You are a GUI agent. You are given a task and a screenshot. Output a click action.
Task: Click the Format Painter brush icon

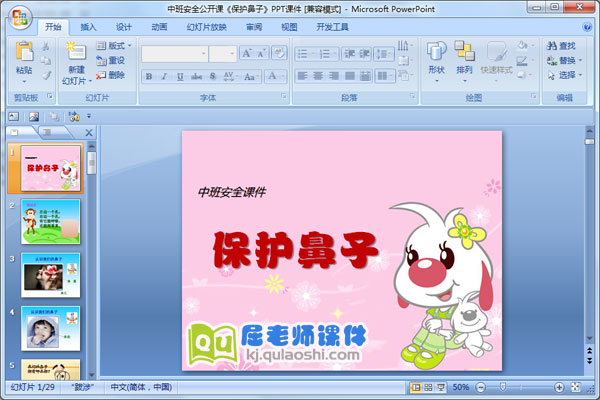pyautogui.click(x=46, y=75)
